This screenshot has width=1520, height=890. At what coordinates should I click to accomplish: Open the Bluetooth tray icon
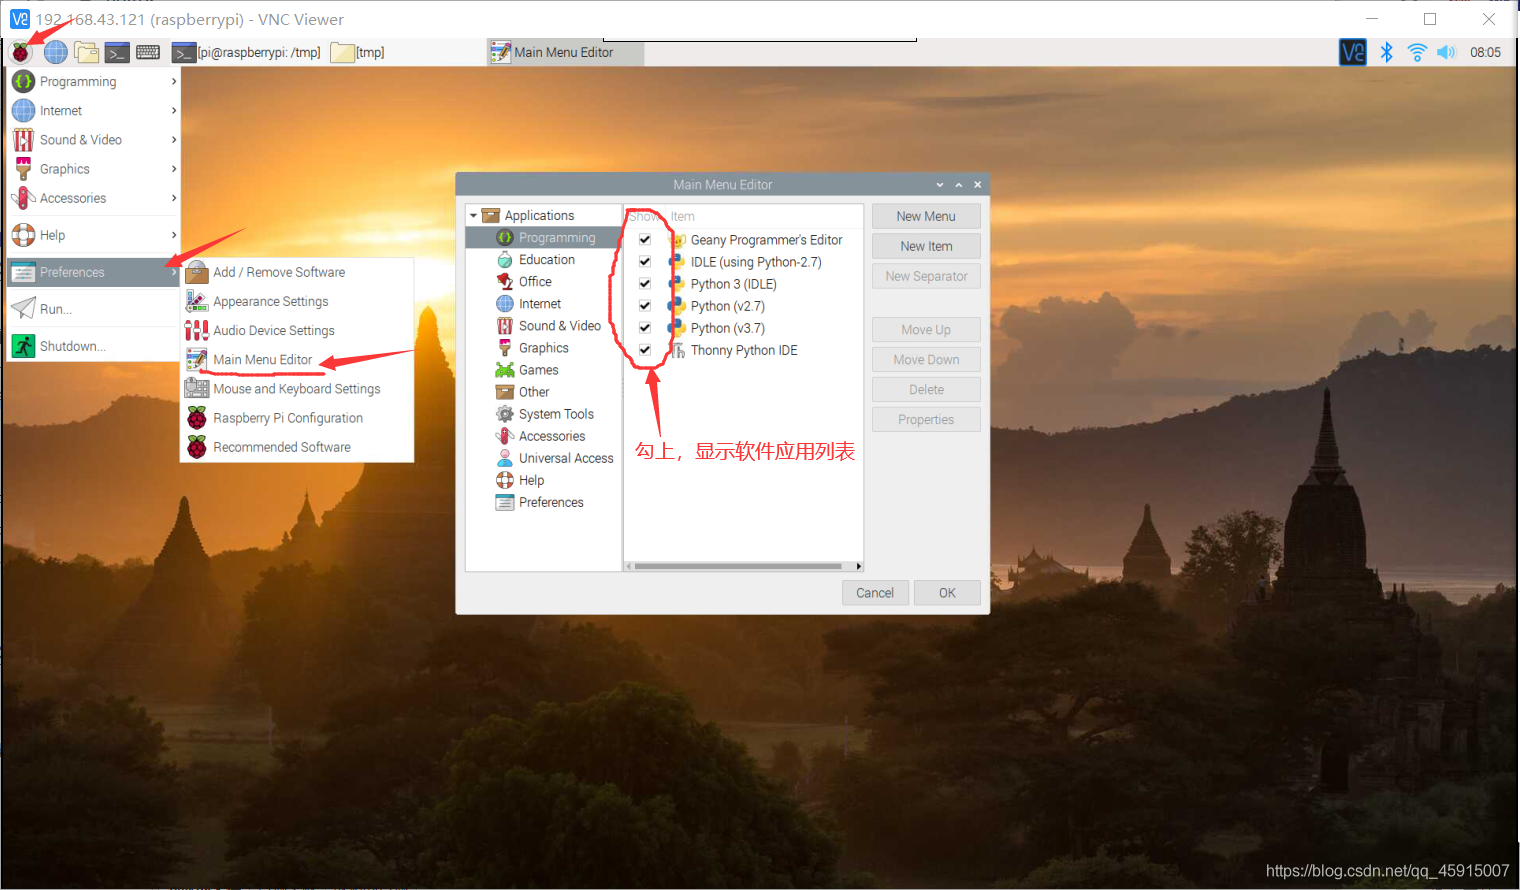tap(1386, 52)
